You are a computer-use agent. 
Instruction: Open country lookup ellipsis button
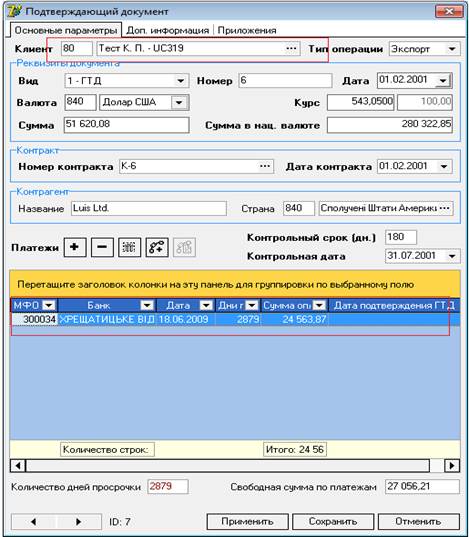tap(444, 208)
